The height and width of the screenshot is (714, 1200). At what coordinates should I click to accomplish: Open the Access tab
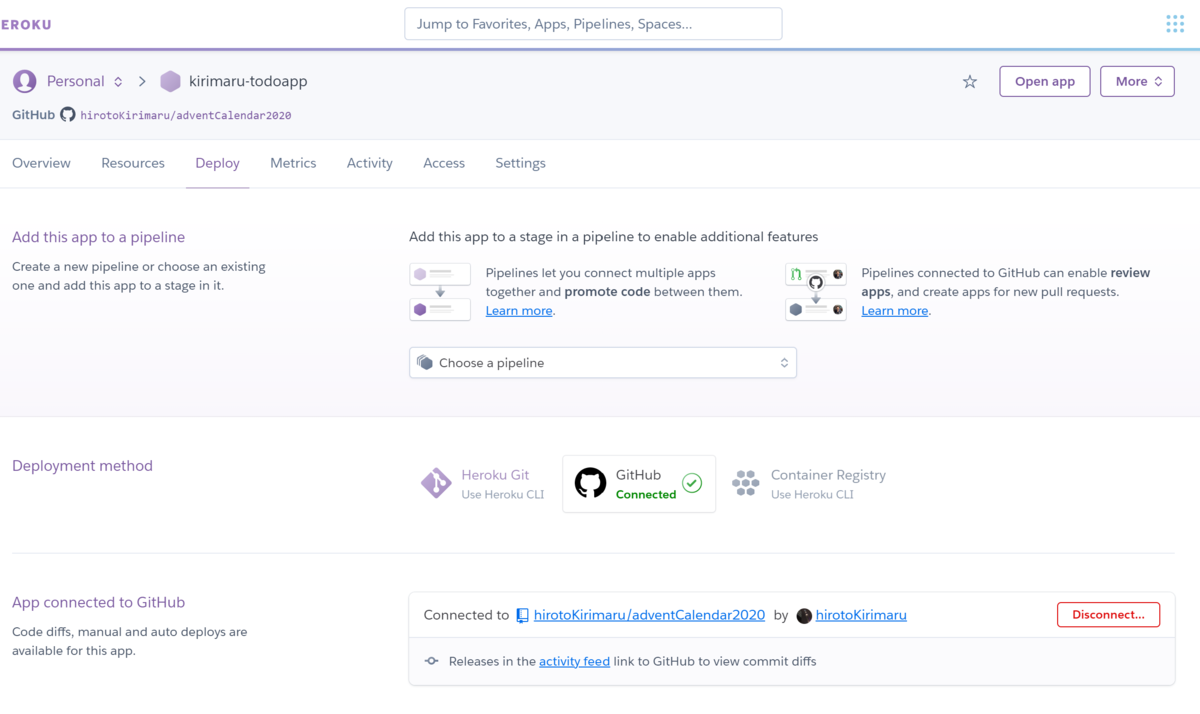(444, 163)
